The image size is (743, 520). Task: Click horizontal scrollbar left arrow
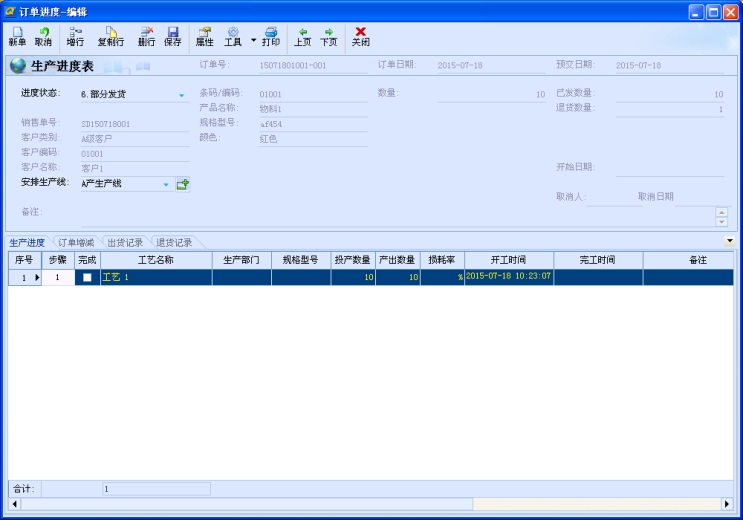pos(15,504)
